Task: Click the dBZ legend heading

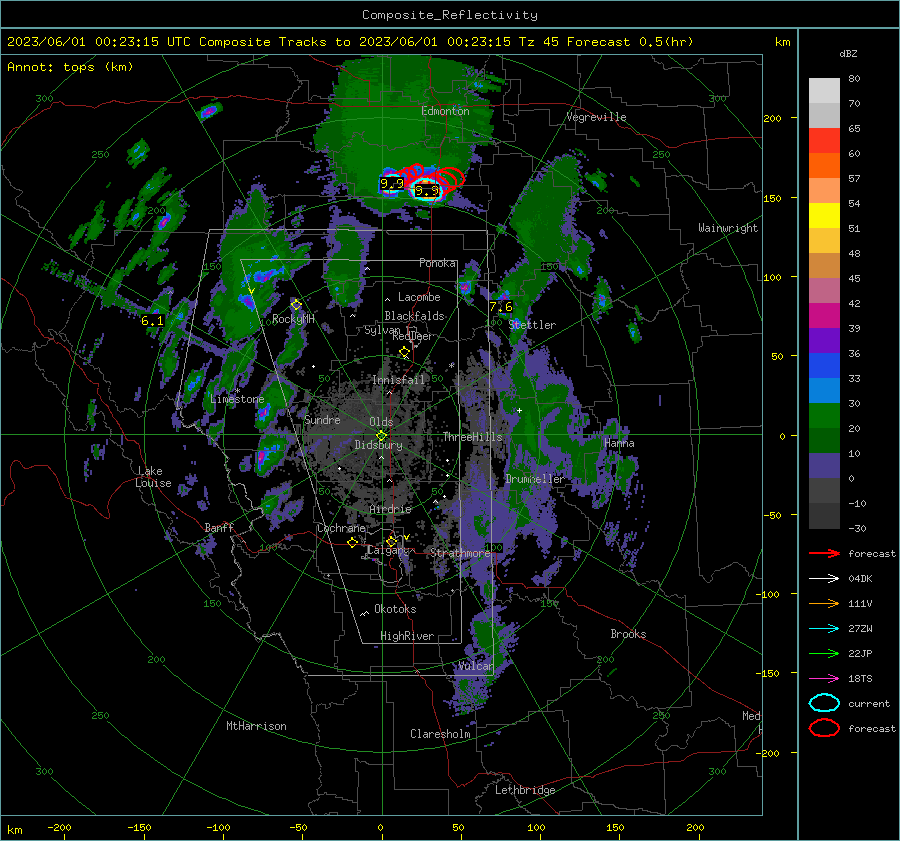Action: tap(848, 53)
